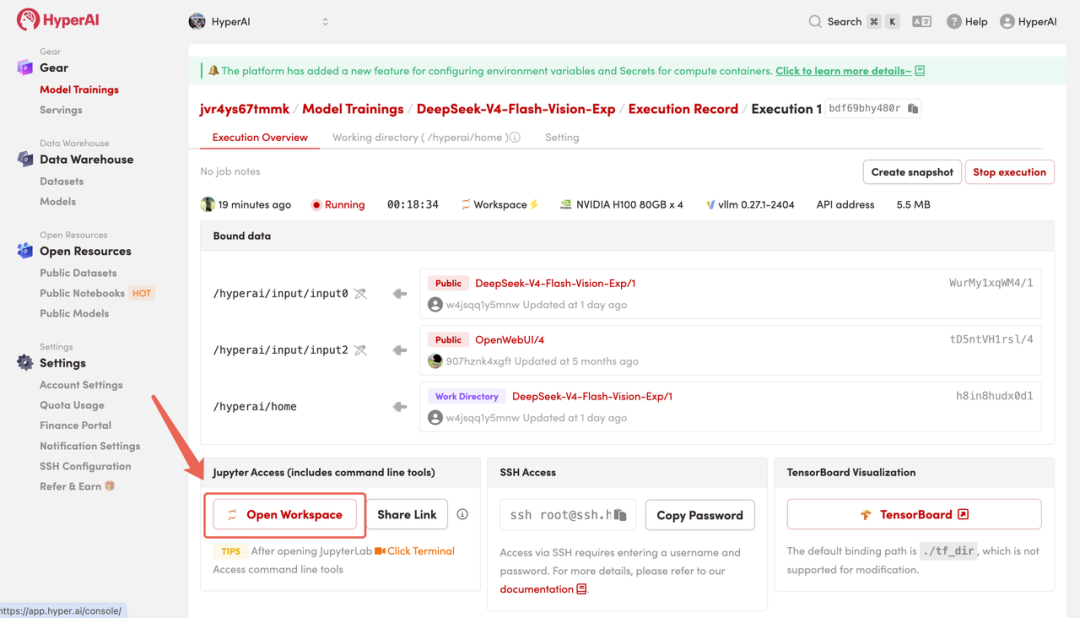Open the HyperAI user account menu
This screenshot has width=1080, height=618.
pos(1028,21)
